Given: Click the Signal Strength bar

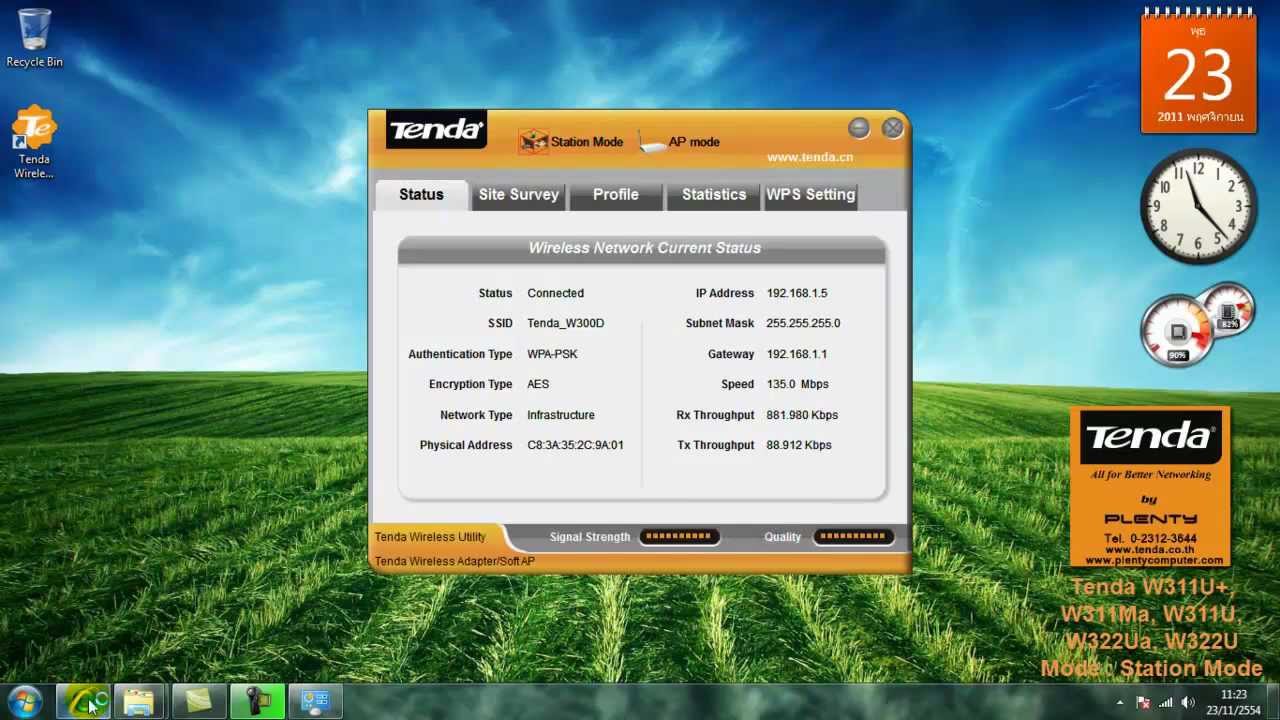Looking at the screenshot, I should point(679,537).
